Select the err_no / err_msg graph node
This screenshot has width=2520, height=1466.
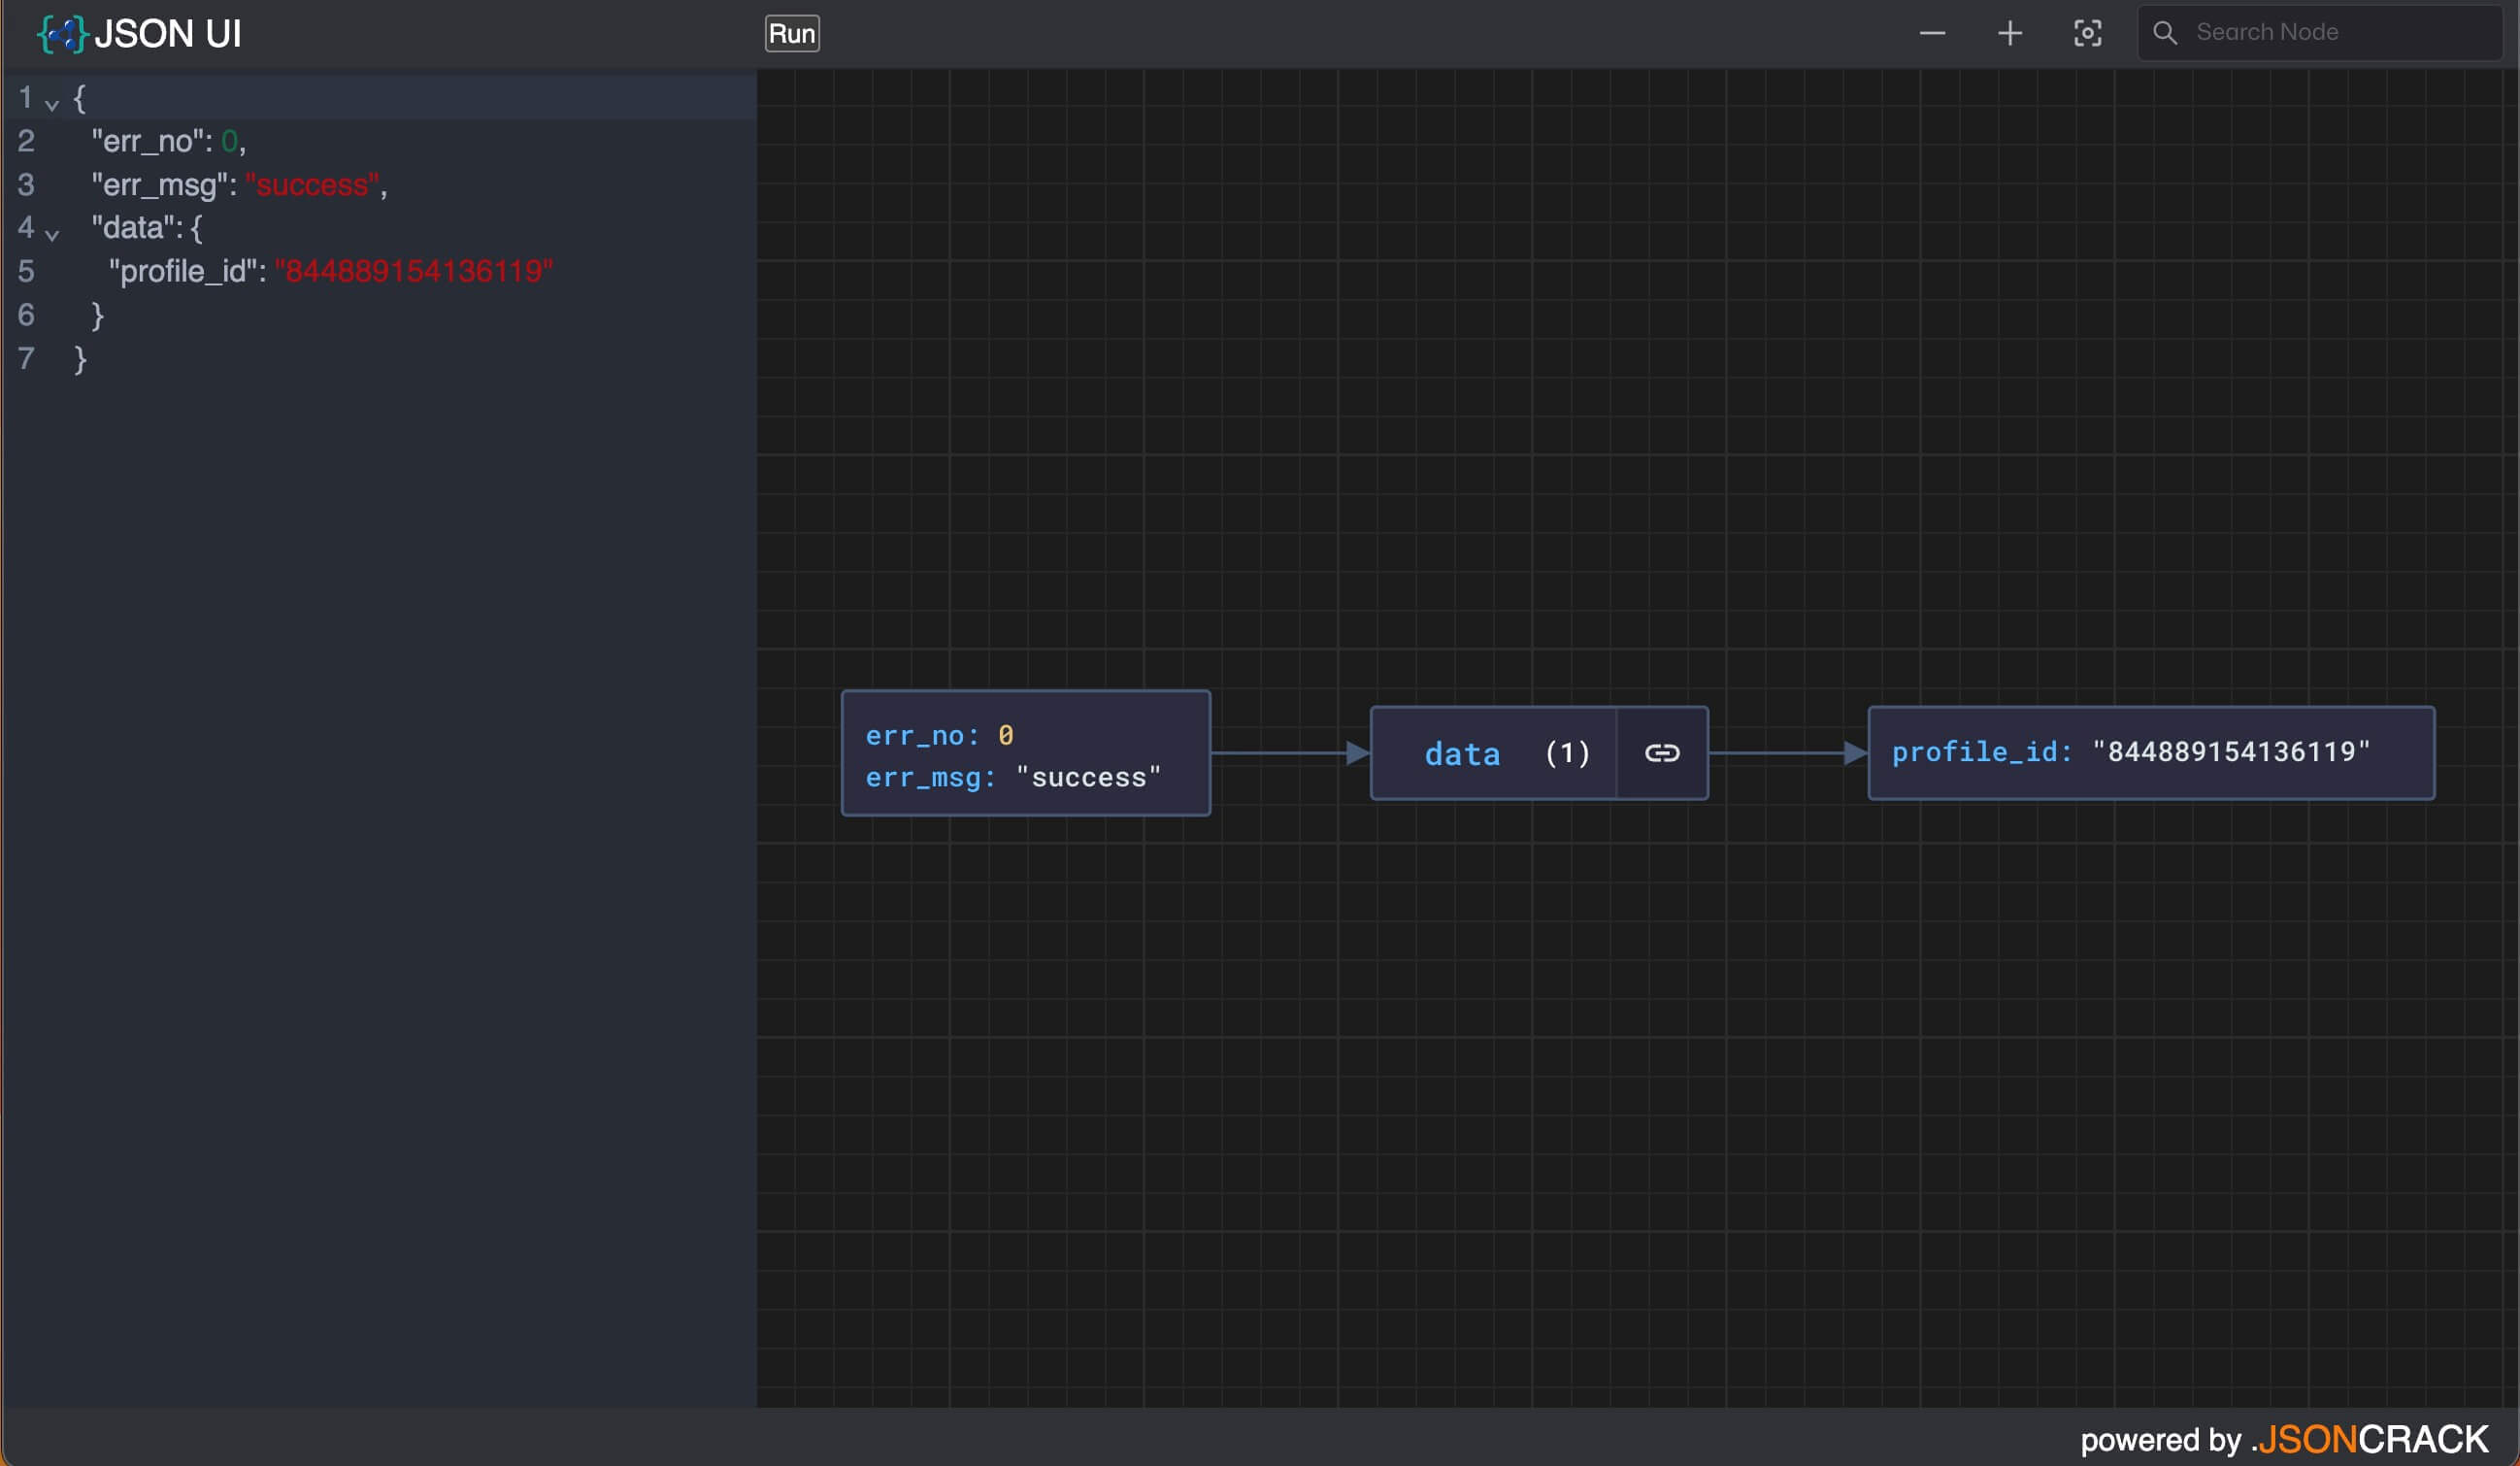[x=1026, y=753]
